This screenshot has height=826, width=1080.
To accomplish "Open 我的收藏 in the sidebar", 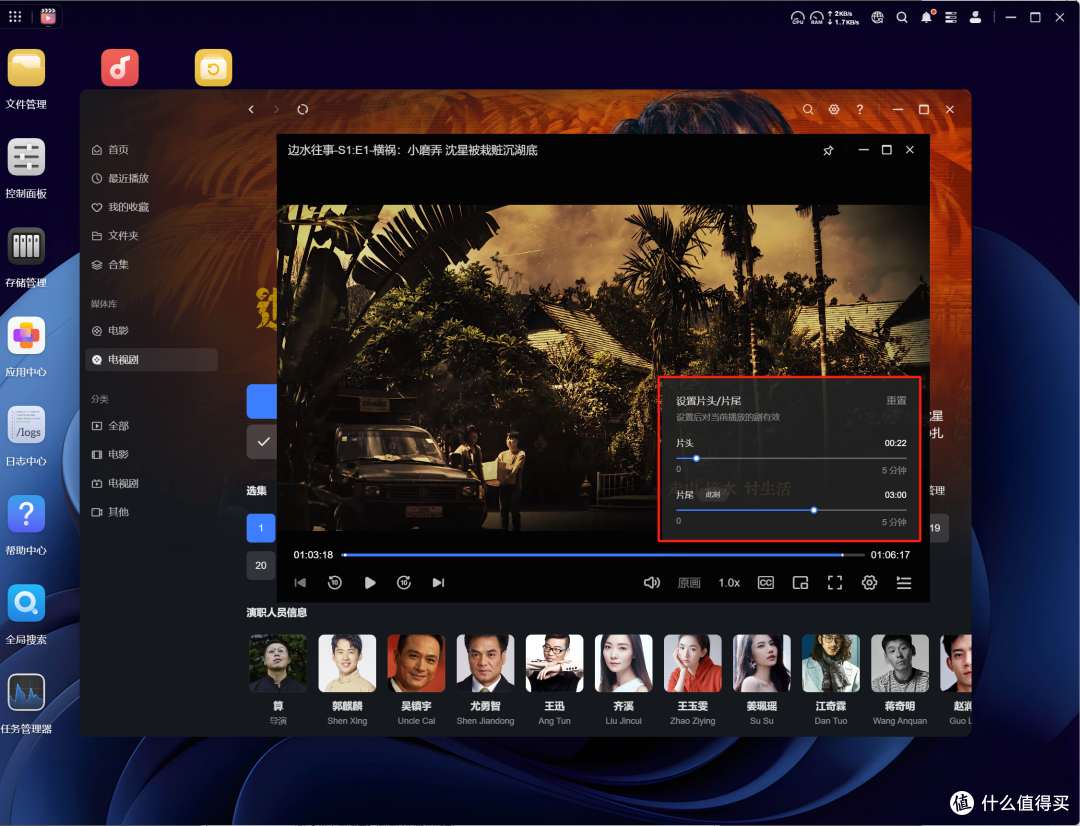I will [152, 207].
